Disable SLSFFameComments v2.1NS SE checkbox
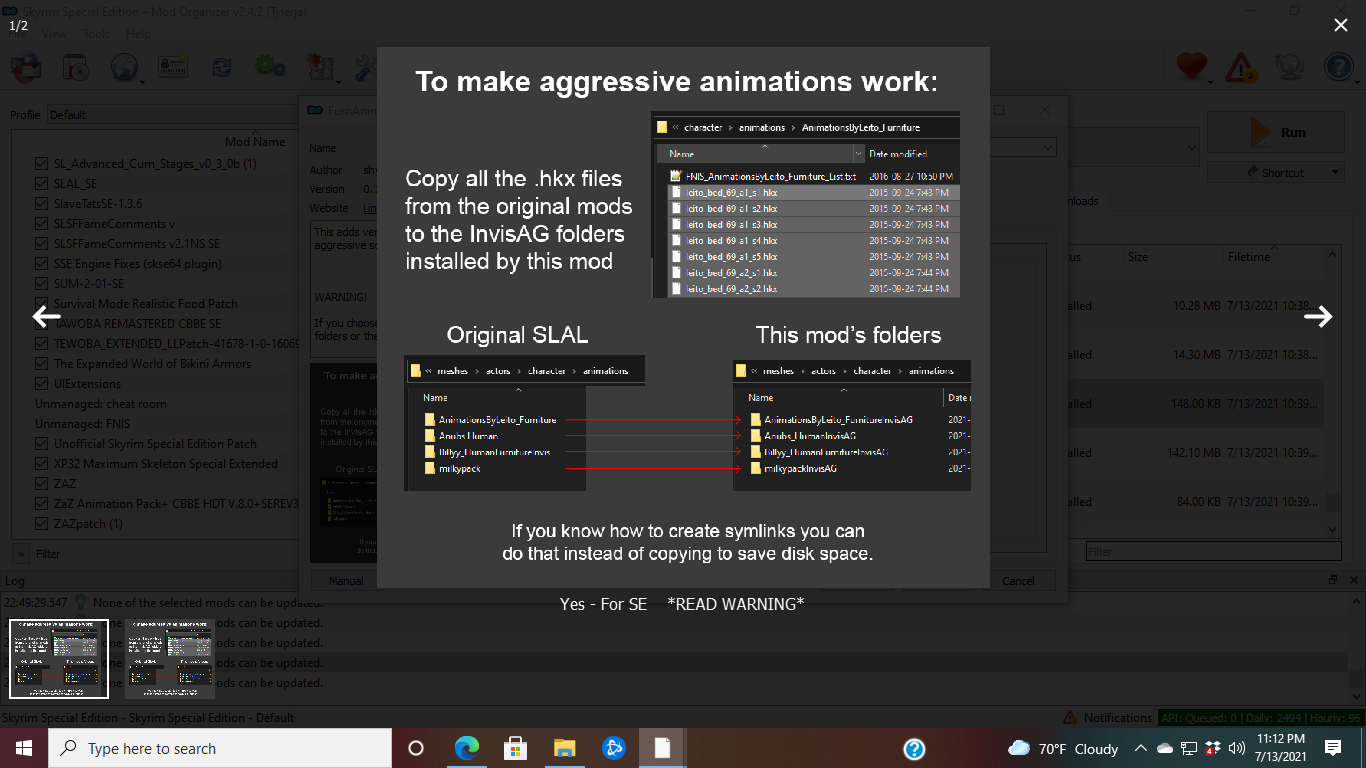Image resolution: width=1366 pixels, height=768 pixels. (41, 244)
